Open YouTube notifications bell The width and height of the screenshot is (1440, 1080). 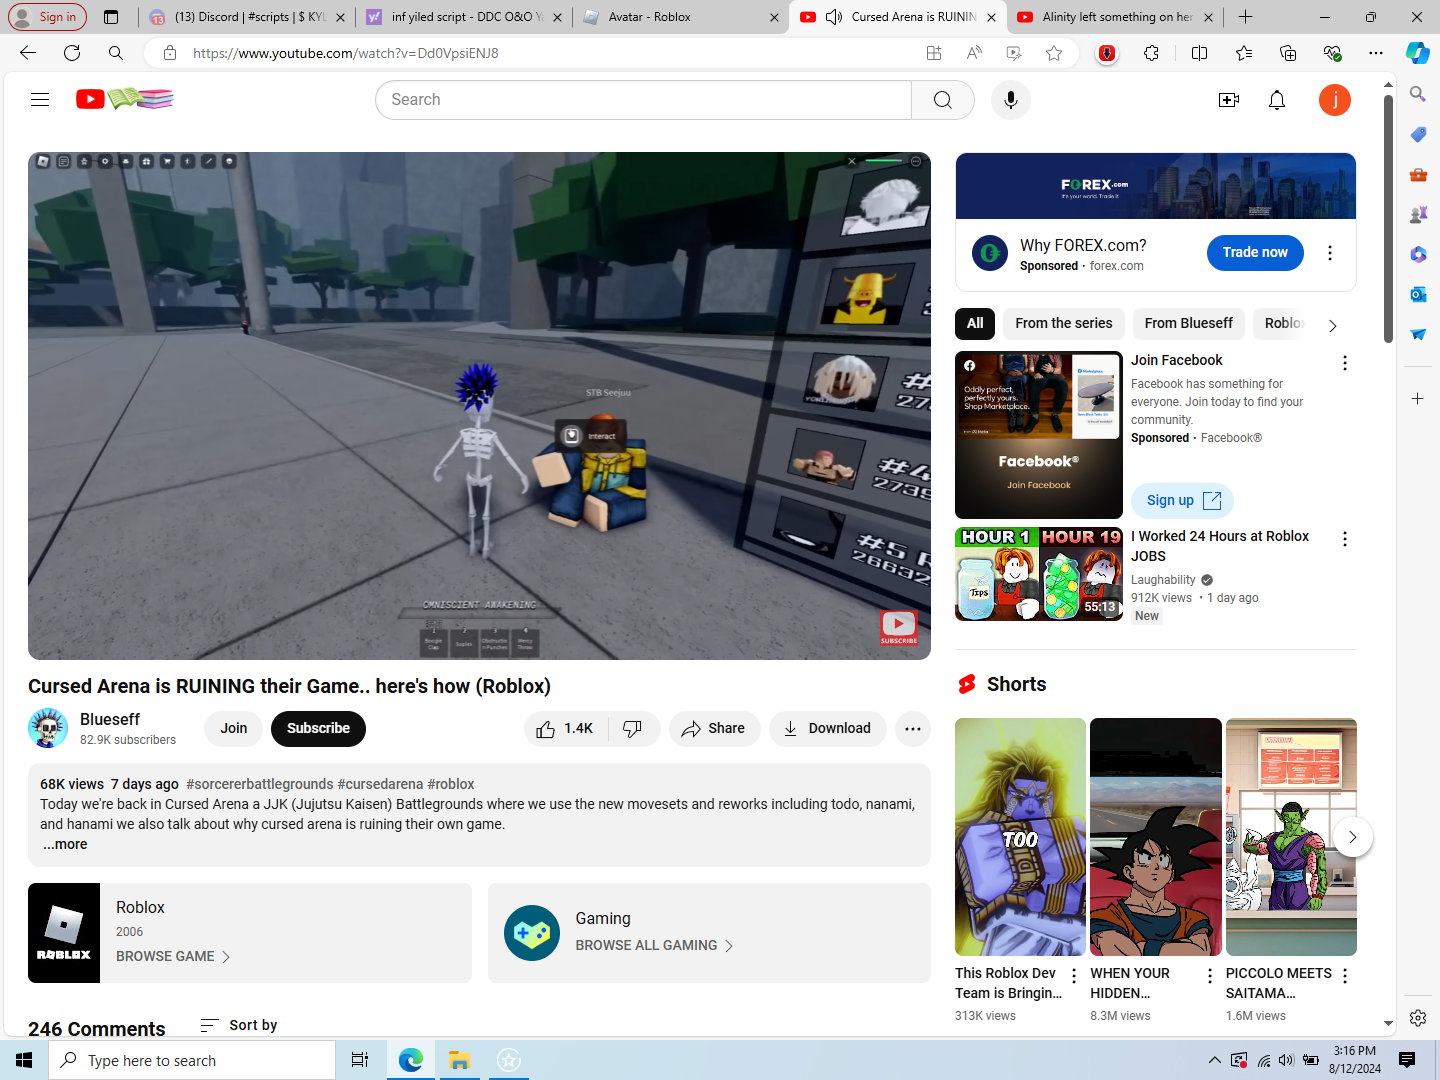point(1277,100)
